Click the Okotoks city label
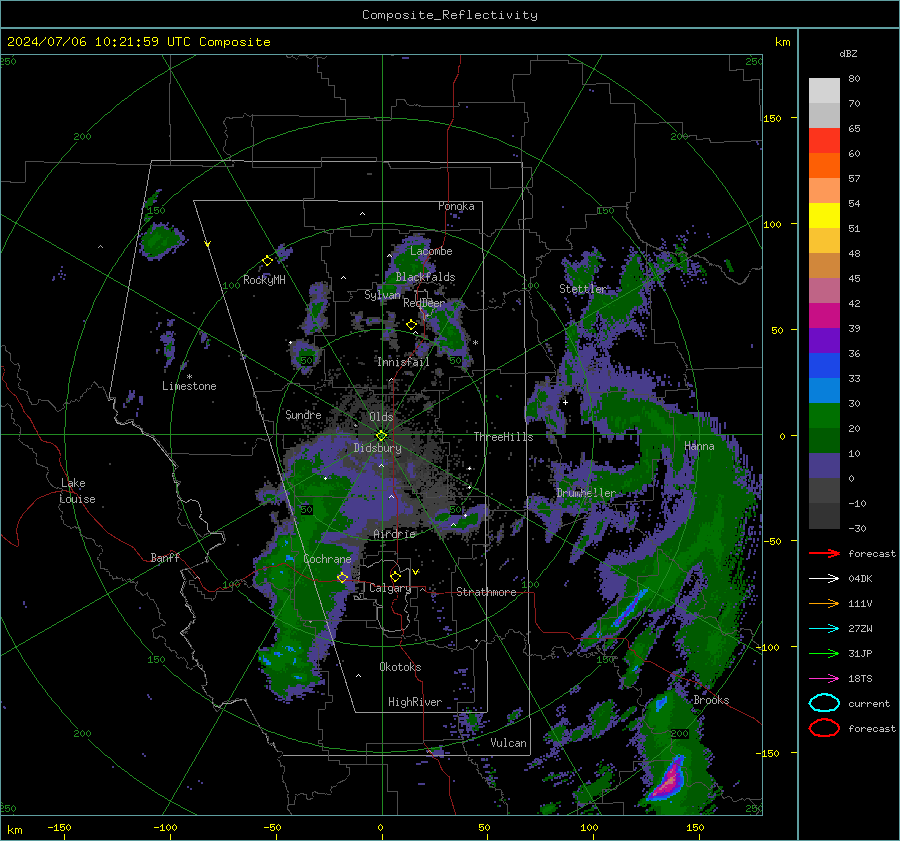The image size is (900, 841). [400, 667]
